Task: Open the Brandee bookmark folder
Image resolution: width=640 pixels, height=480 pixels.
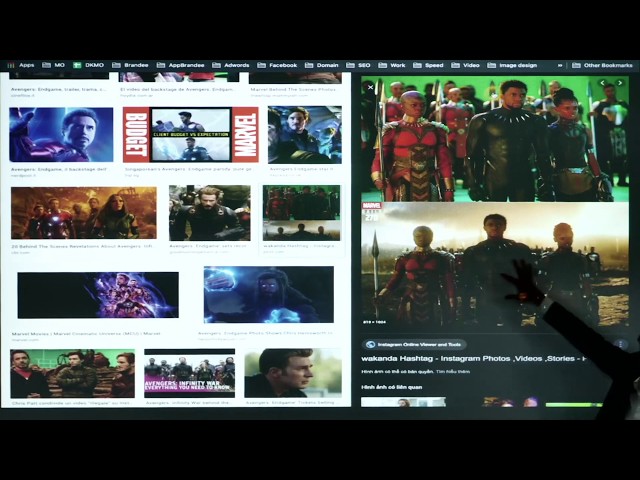Action: [131, 65]
